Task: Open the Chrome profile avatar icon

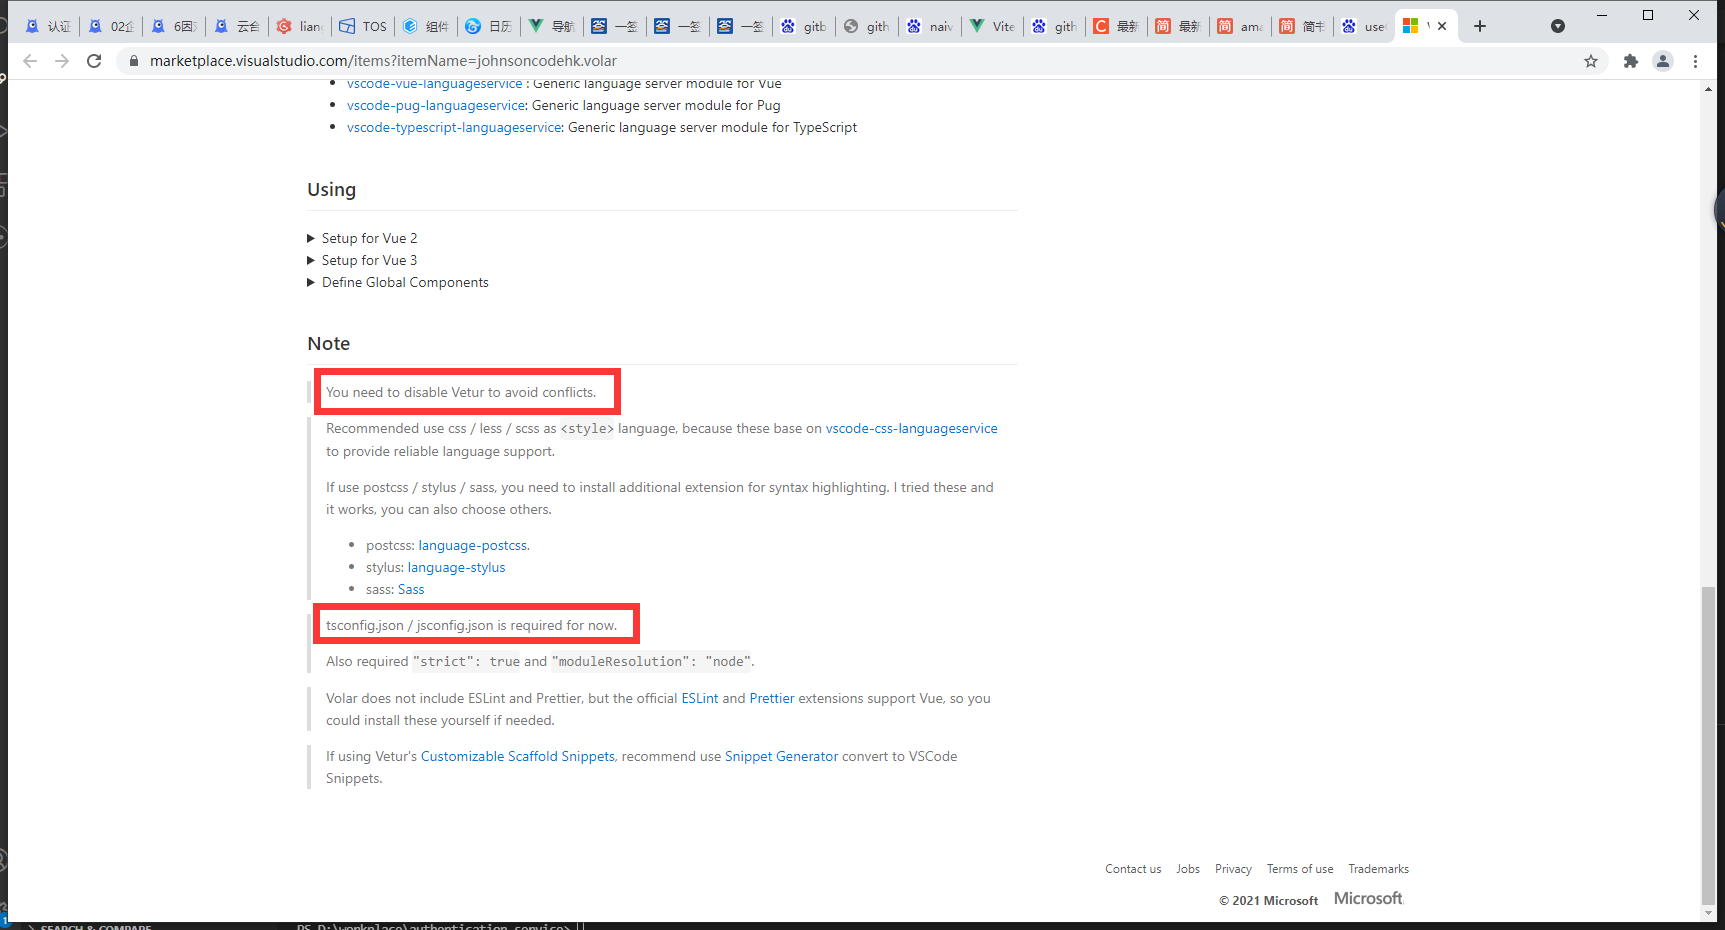Action: coord(1663,61)
